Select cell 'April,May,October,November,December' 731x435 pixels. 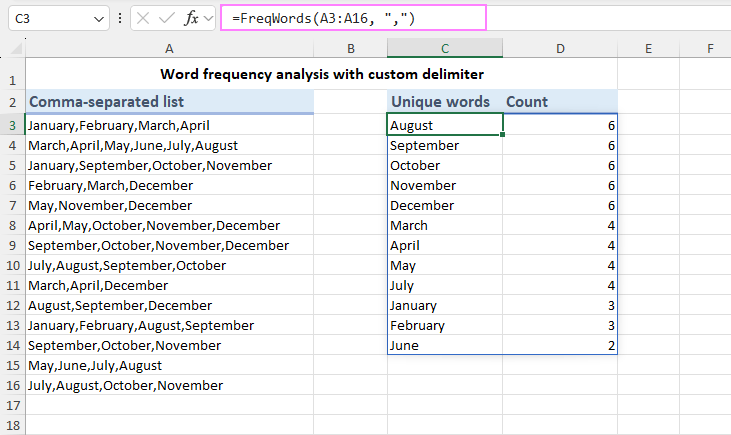pyautogui.click(x=170, y=226)
